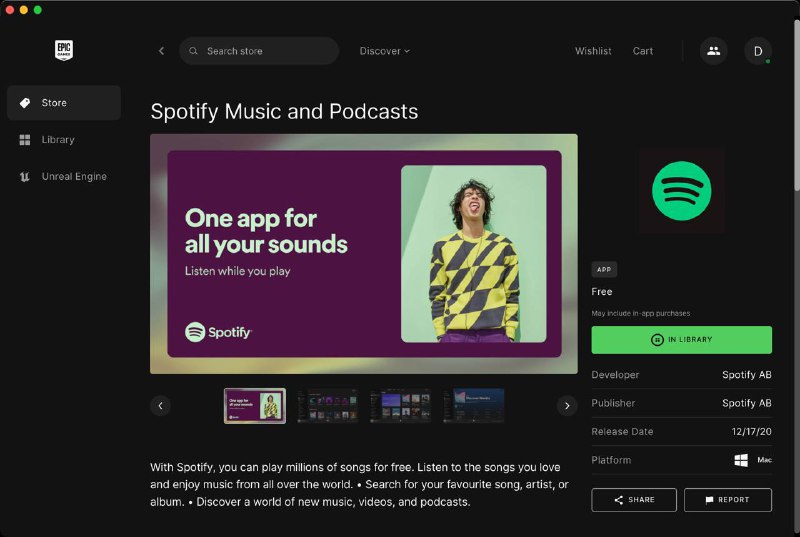Click the magnifier search icon
Screen dimensions: 800x537
[x=193, y=50]
